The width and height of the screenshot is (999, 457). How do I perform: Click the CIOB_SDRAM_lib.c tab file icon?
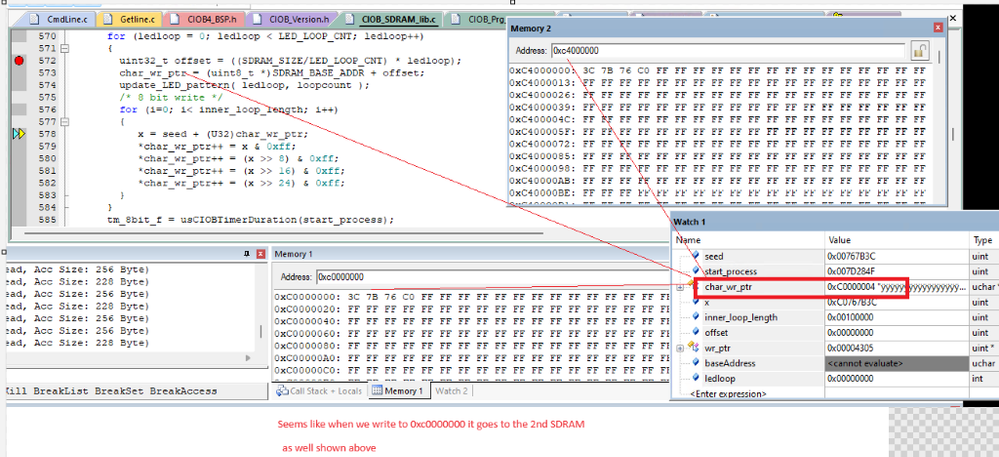[x=349, y=19]
